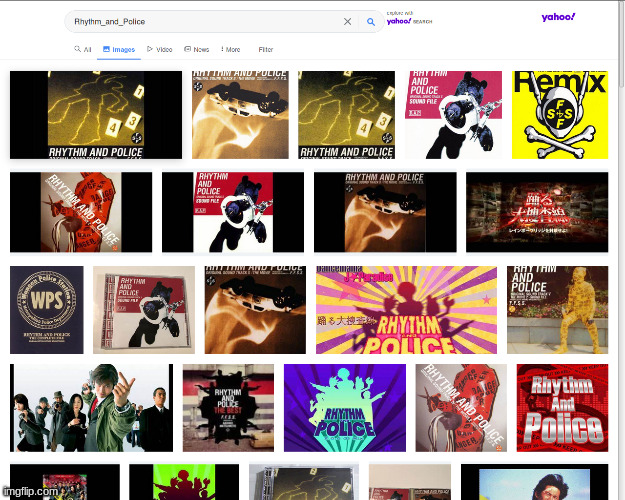
Task: Open the navy WPS police emblem image
Action: click(x=47, y=310)
